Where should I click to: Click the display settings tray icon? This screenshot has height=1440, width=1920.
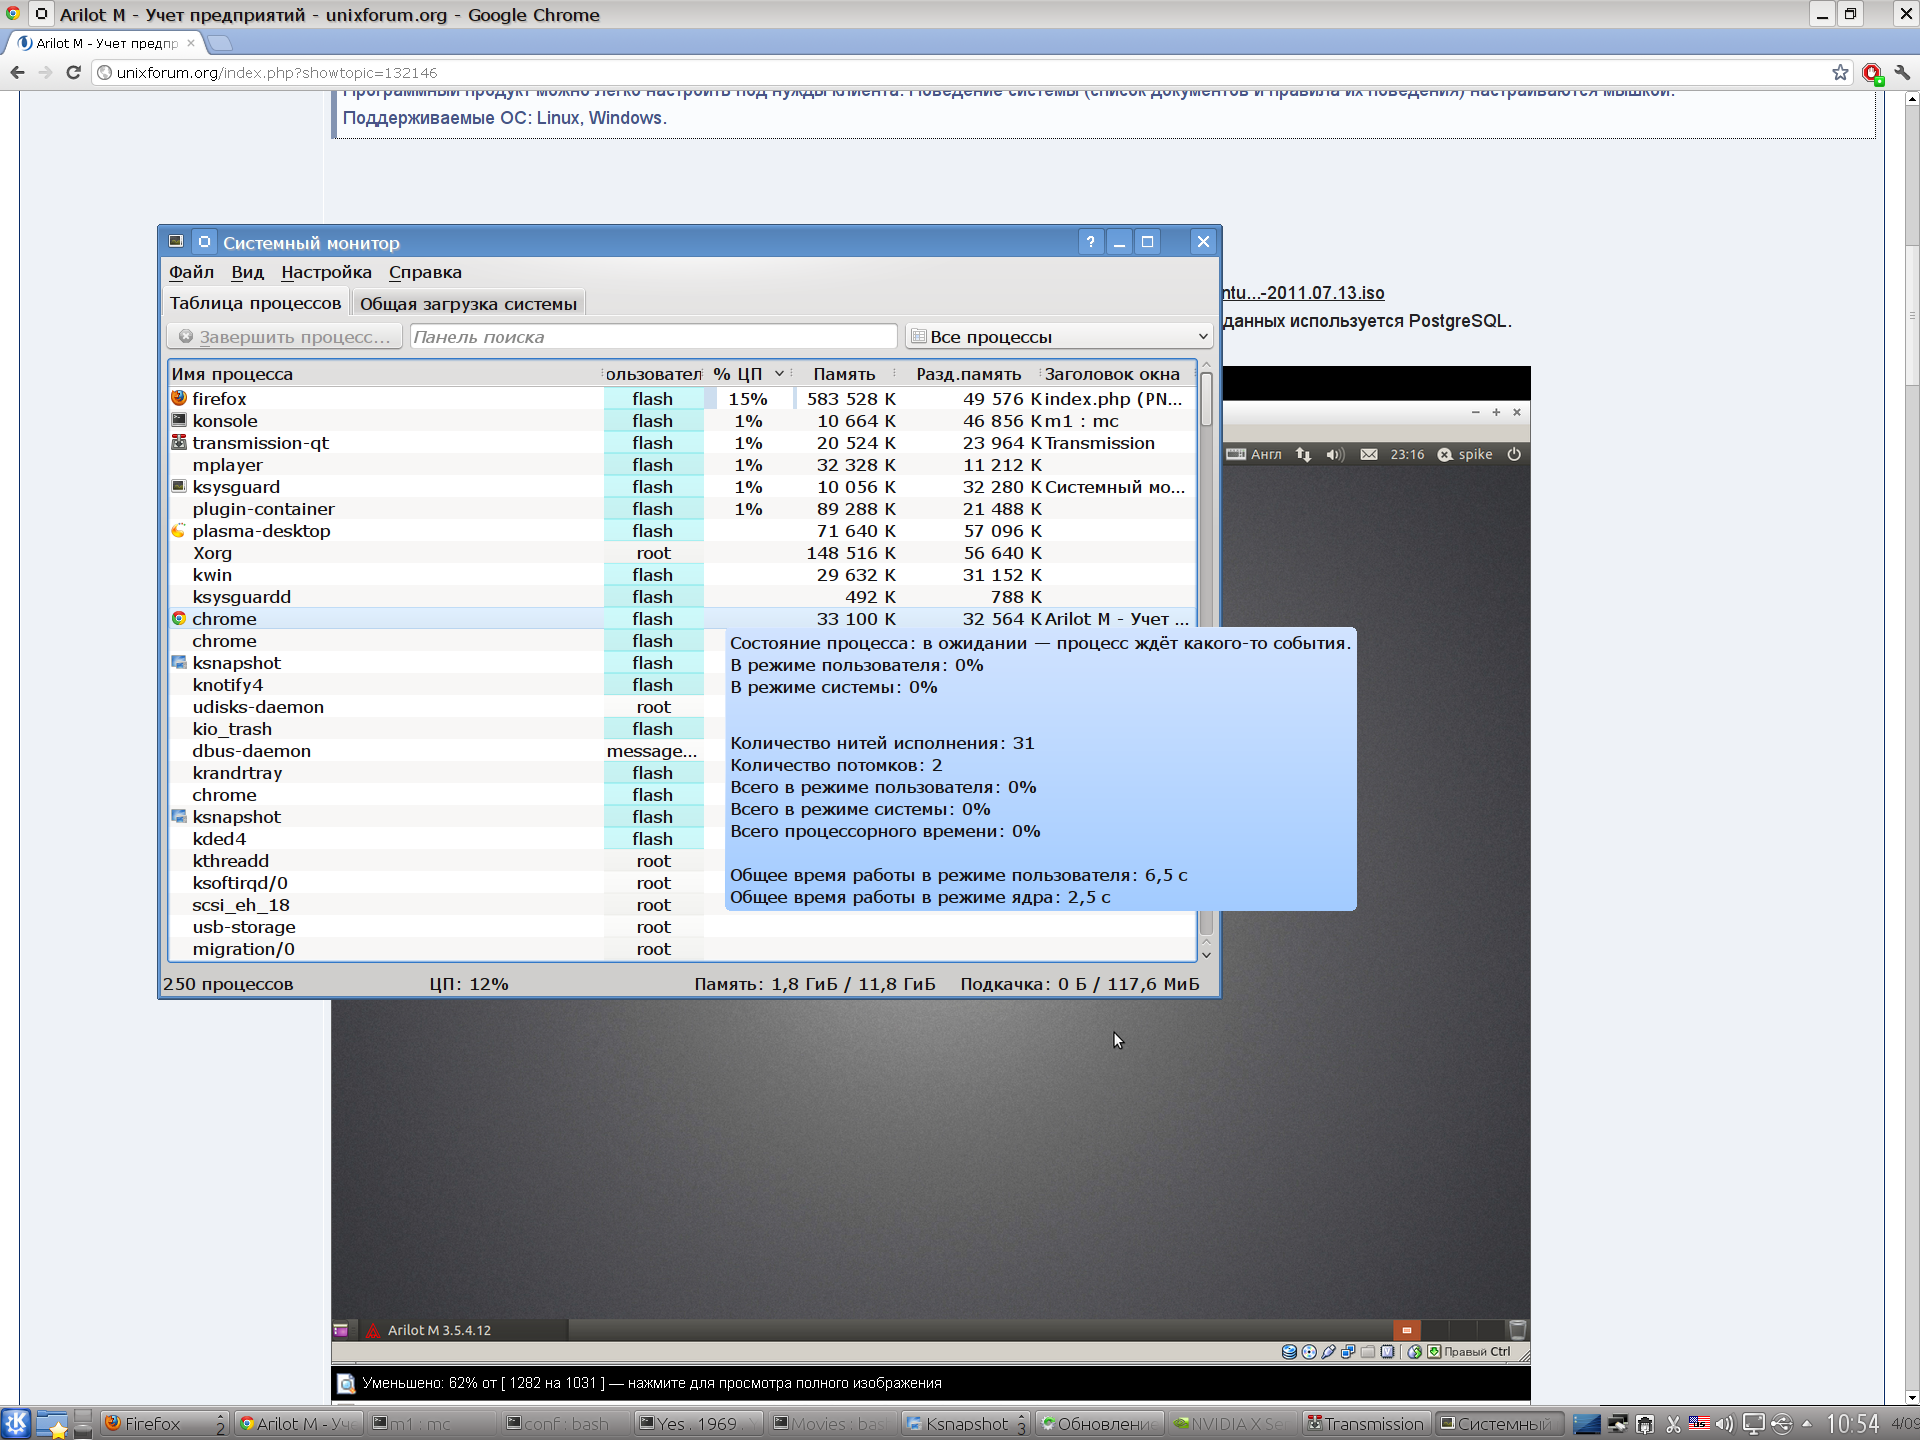pyautogui.click(x=1753, y=1424)
